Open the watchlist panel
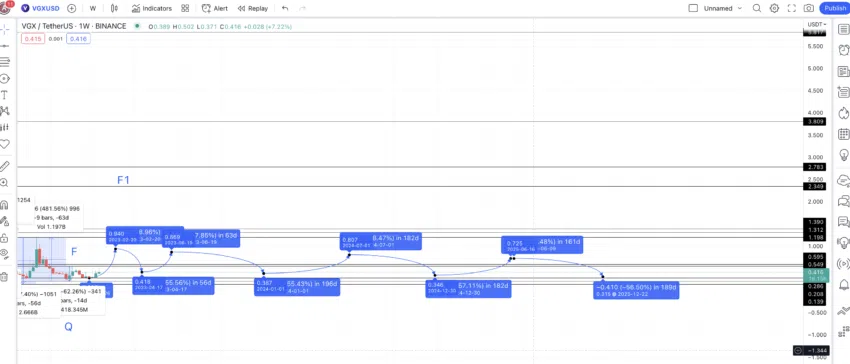 tap(843, 29)
